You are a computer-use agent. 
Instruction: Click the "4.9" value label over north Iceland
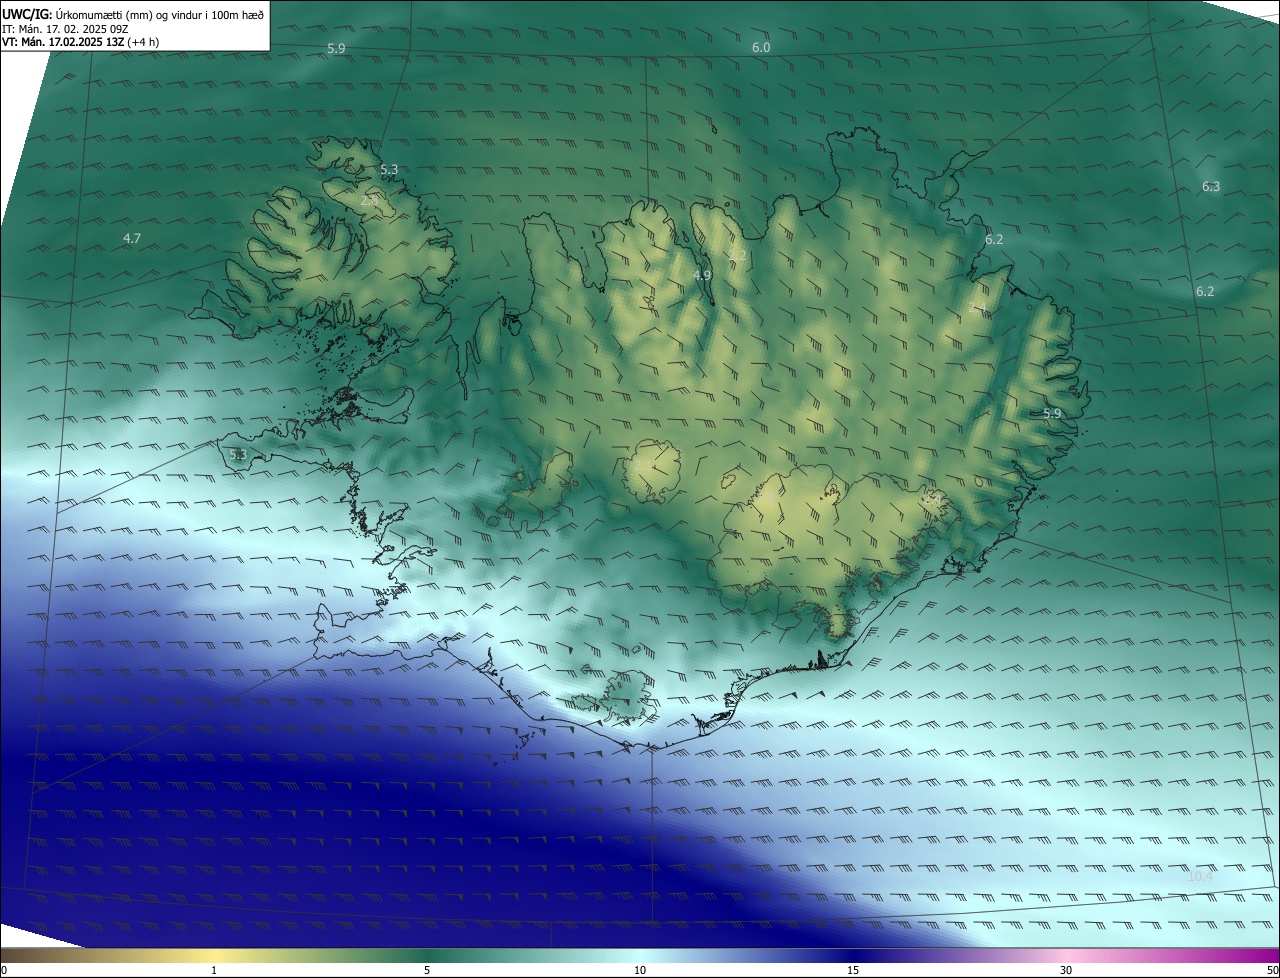click(702, 275)
